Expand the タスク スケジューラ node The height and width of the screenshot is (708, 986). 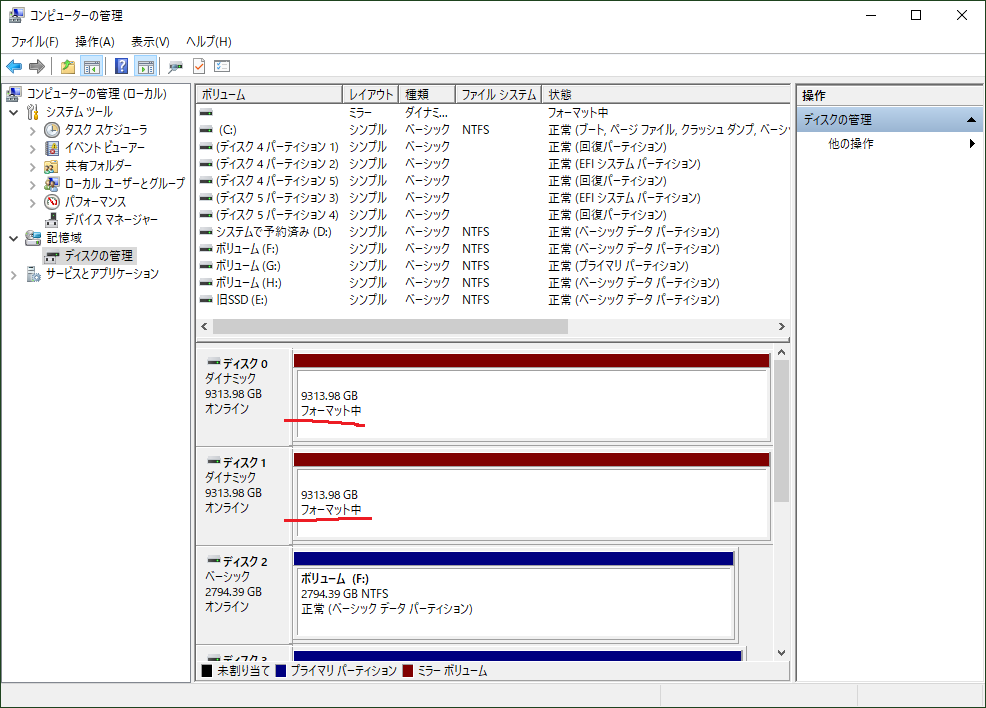click(32, 131)
